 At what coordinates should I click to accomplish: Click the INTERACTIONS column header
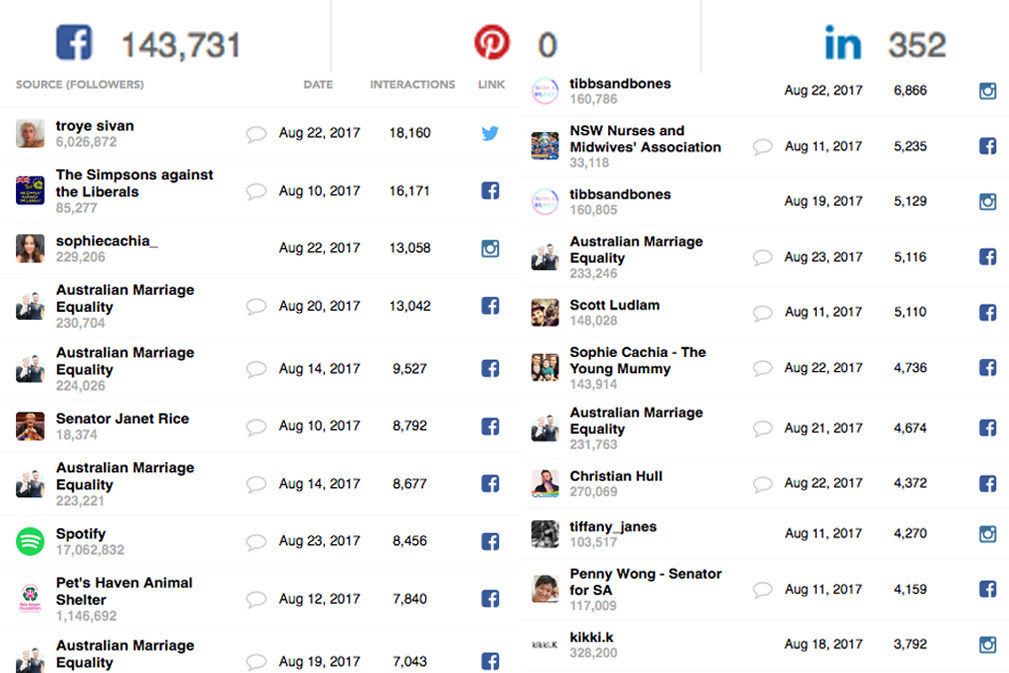(x=412, y=84)
